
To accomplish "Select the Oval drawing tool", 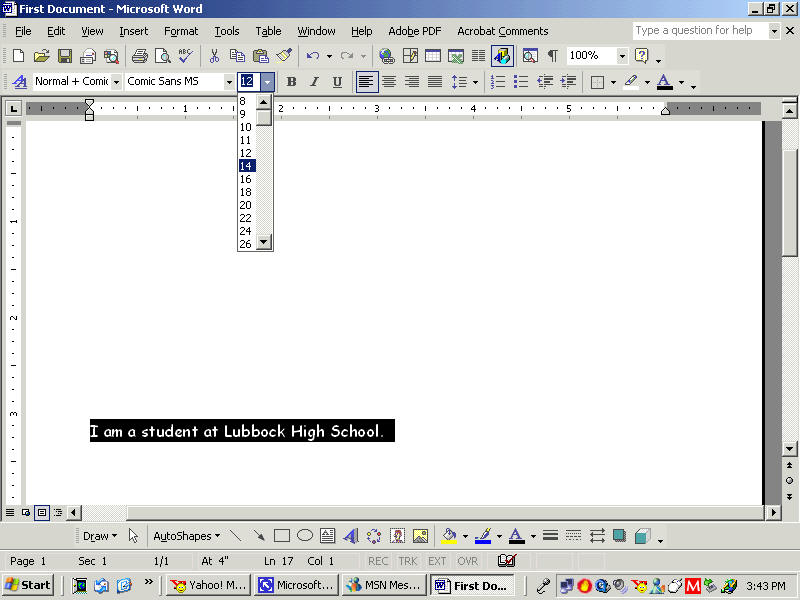I will coord(305,536).
